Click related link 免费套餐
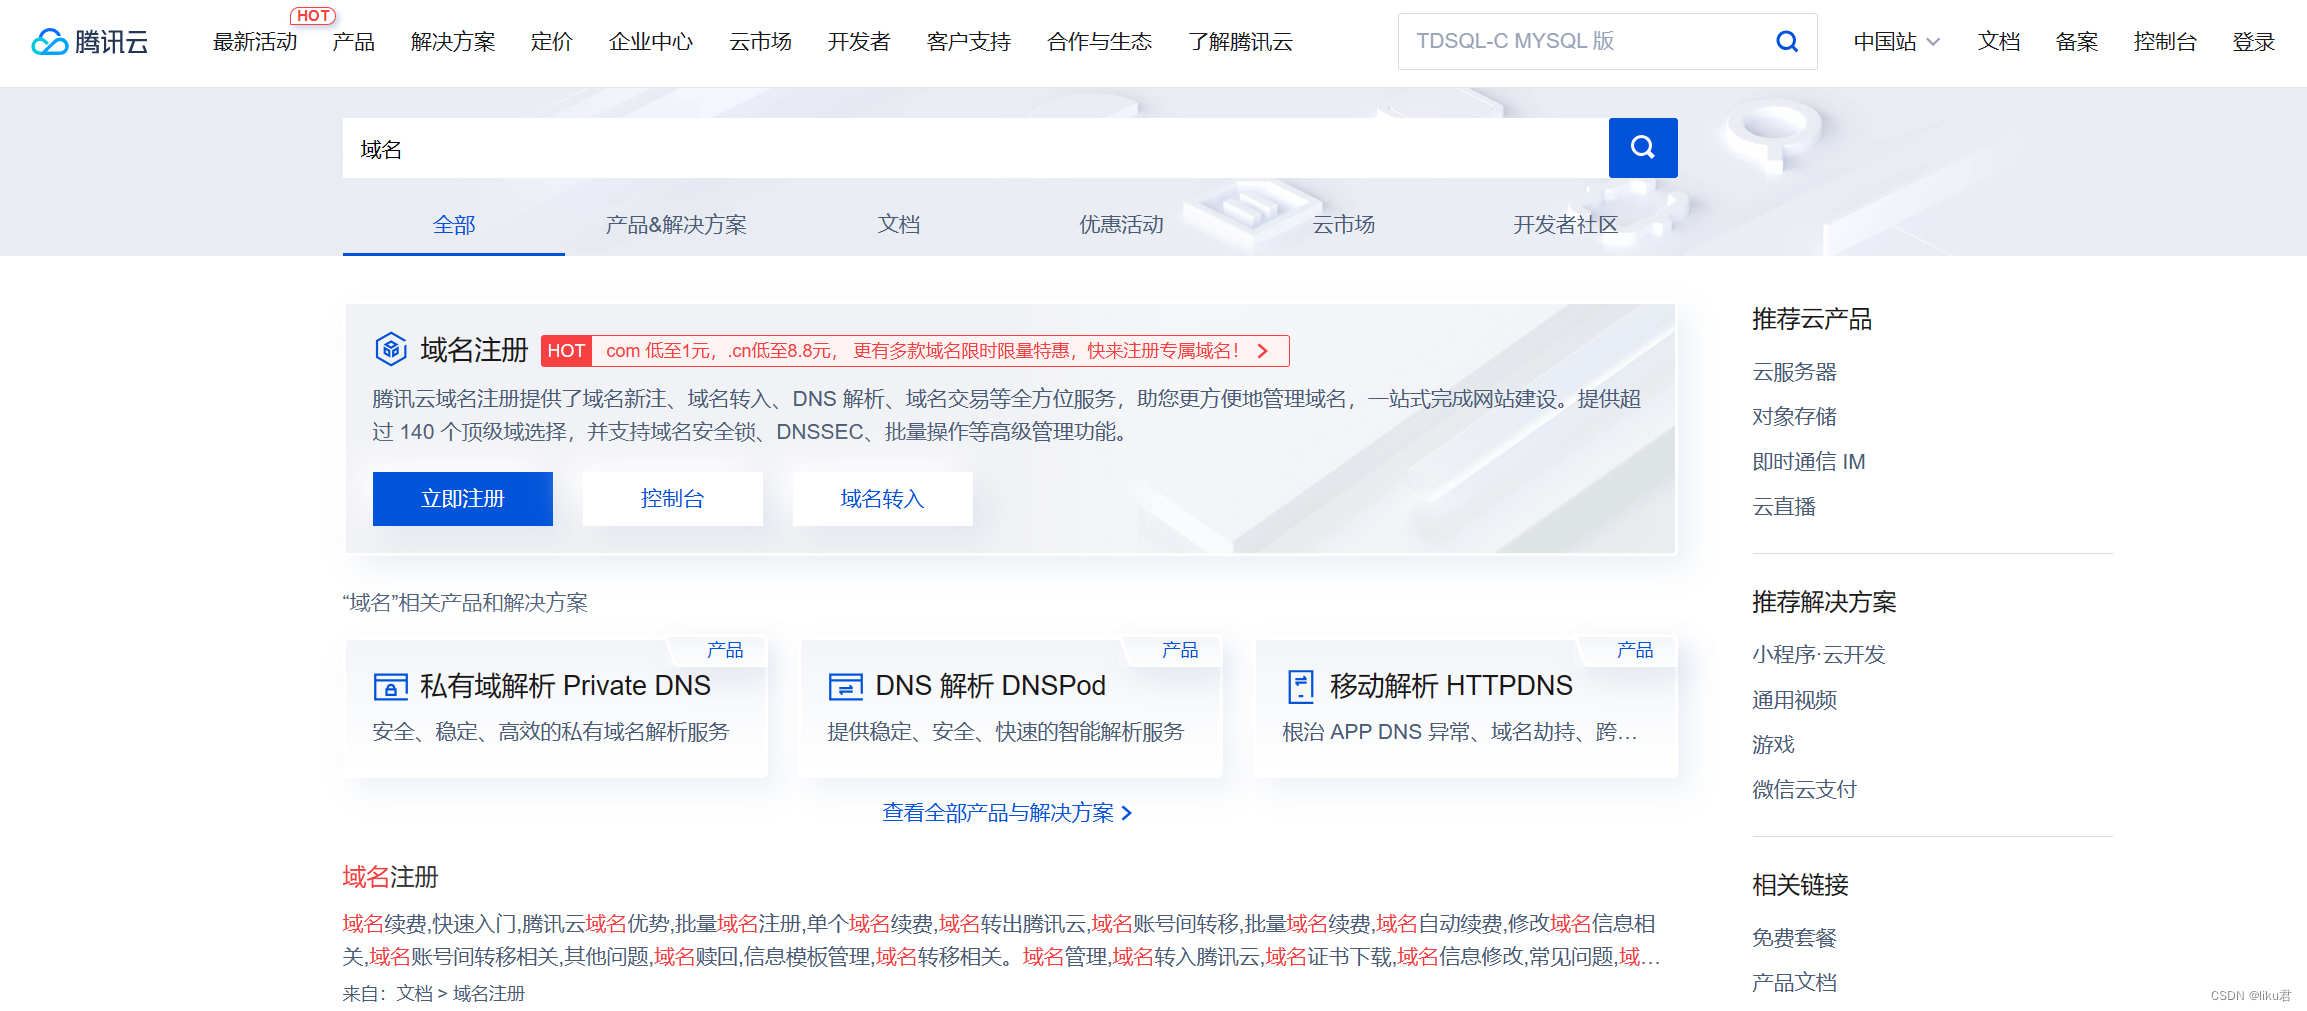The image size is (2307, 1011). 1794,938
